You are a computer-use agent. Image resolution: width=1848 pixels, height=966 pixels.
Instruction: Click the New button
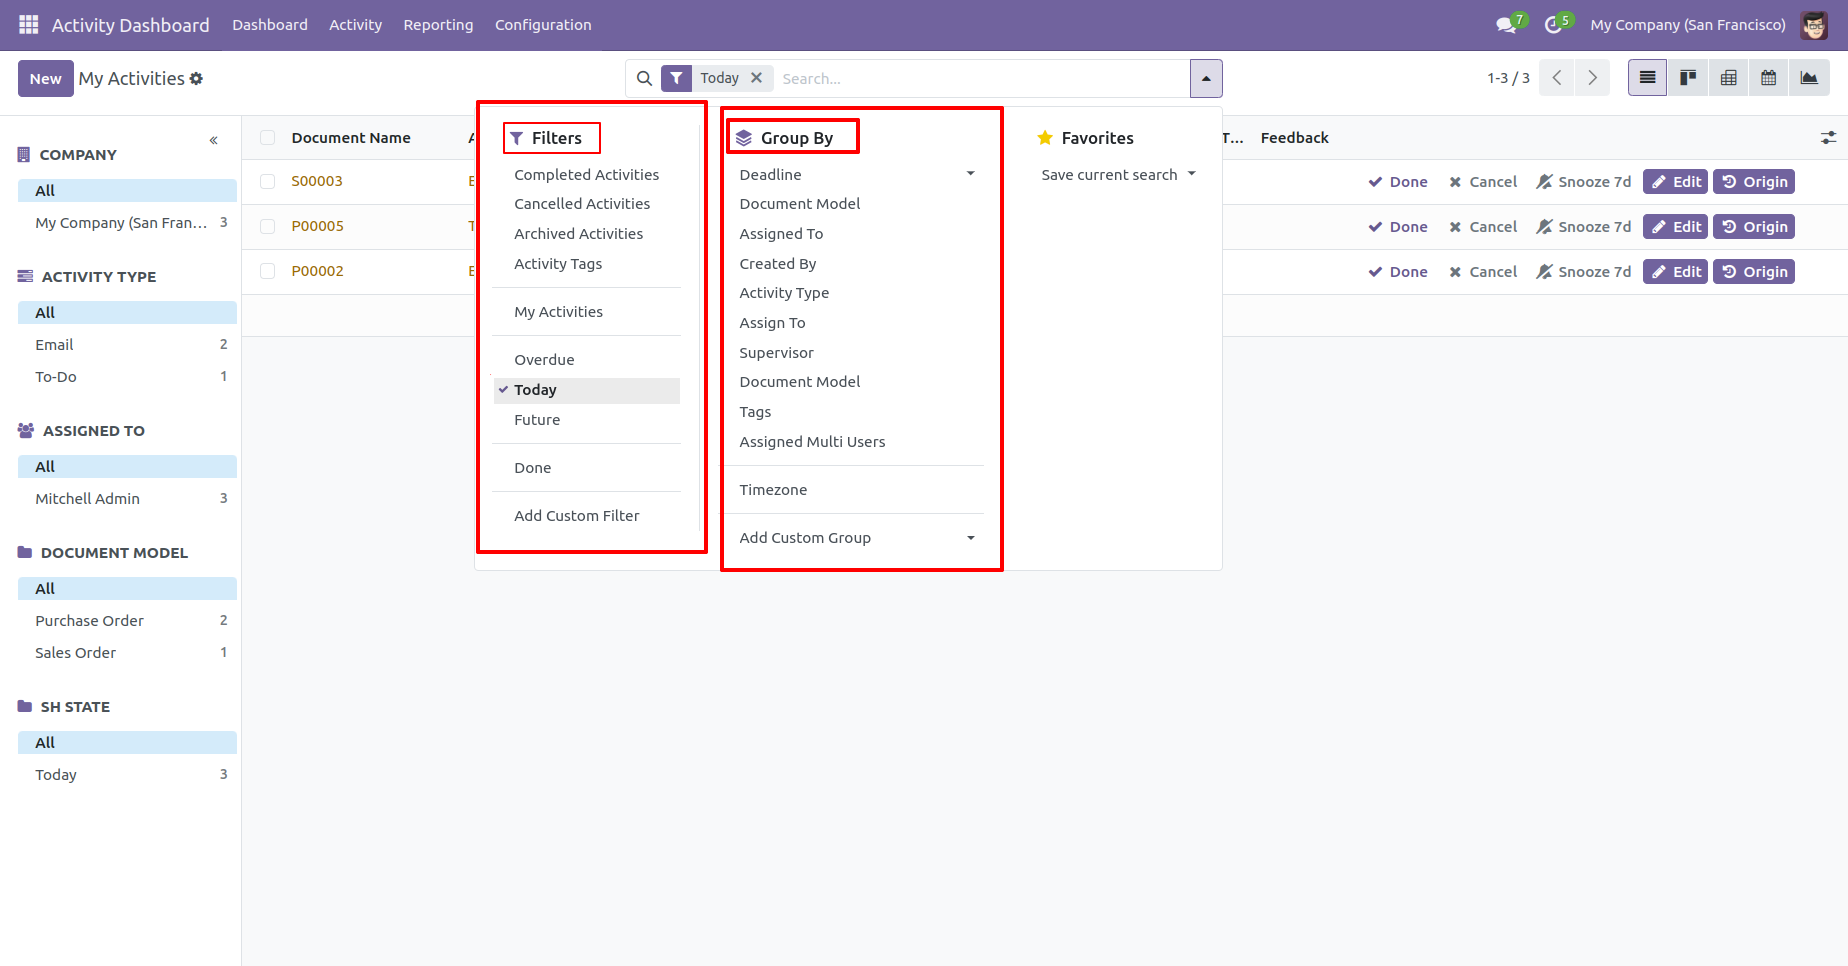(46, 78)
